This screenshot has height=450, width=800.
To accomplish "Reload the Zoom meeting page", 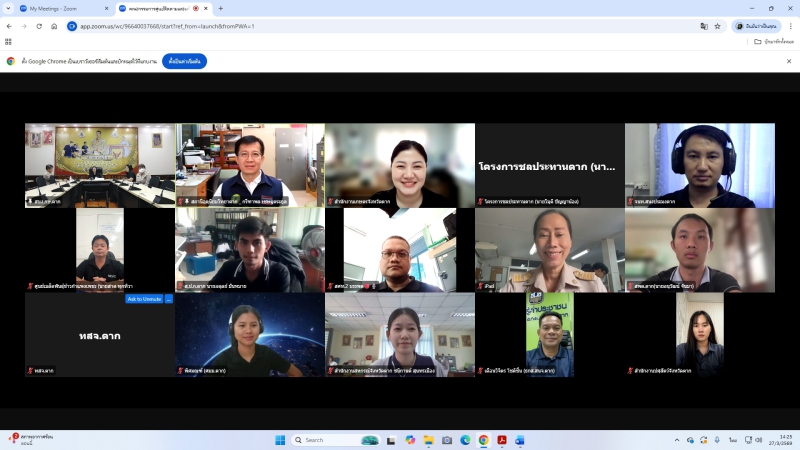I will coord(39,26).
